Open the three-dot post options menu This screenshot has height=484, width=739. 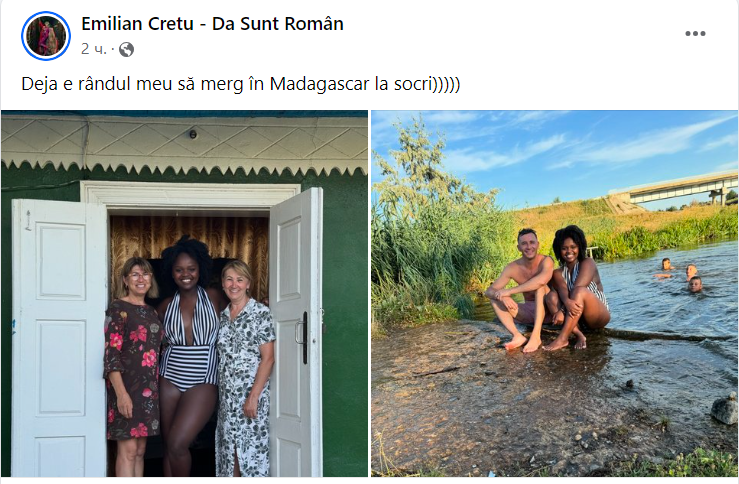coord(695,33)
